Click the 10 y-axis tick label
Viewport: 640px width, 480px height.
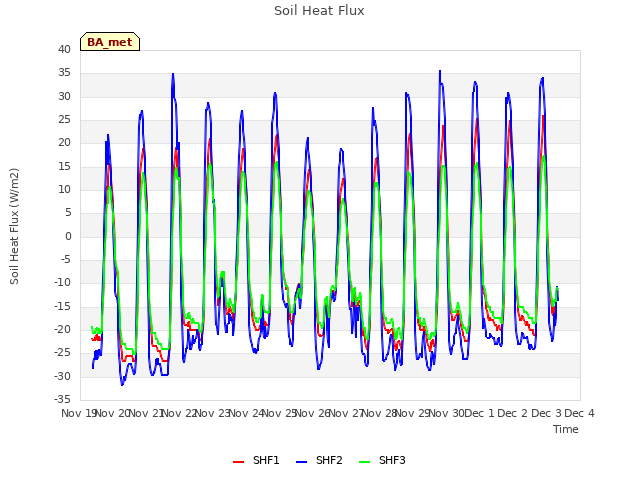(64, 189)
